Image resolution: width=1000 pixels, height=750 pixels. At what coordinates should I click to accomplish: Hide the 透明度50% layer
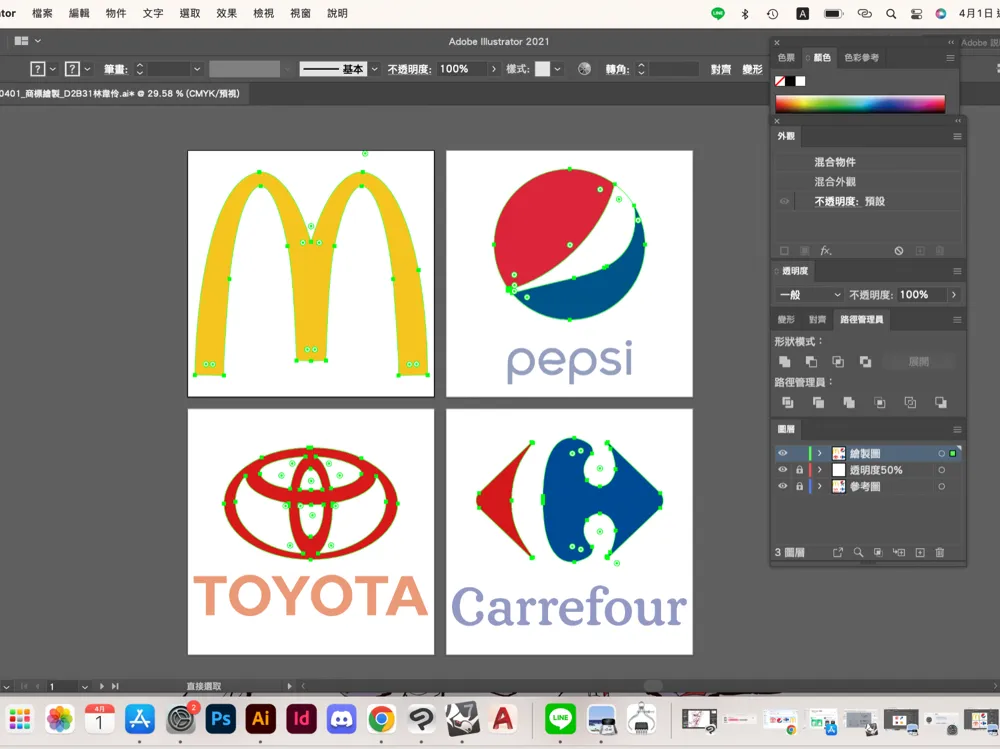click(x=783, y=470)
